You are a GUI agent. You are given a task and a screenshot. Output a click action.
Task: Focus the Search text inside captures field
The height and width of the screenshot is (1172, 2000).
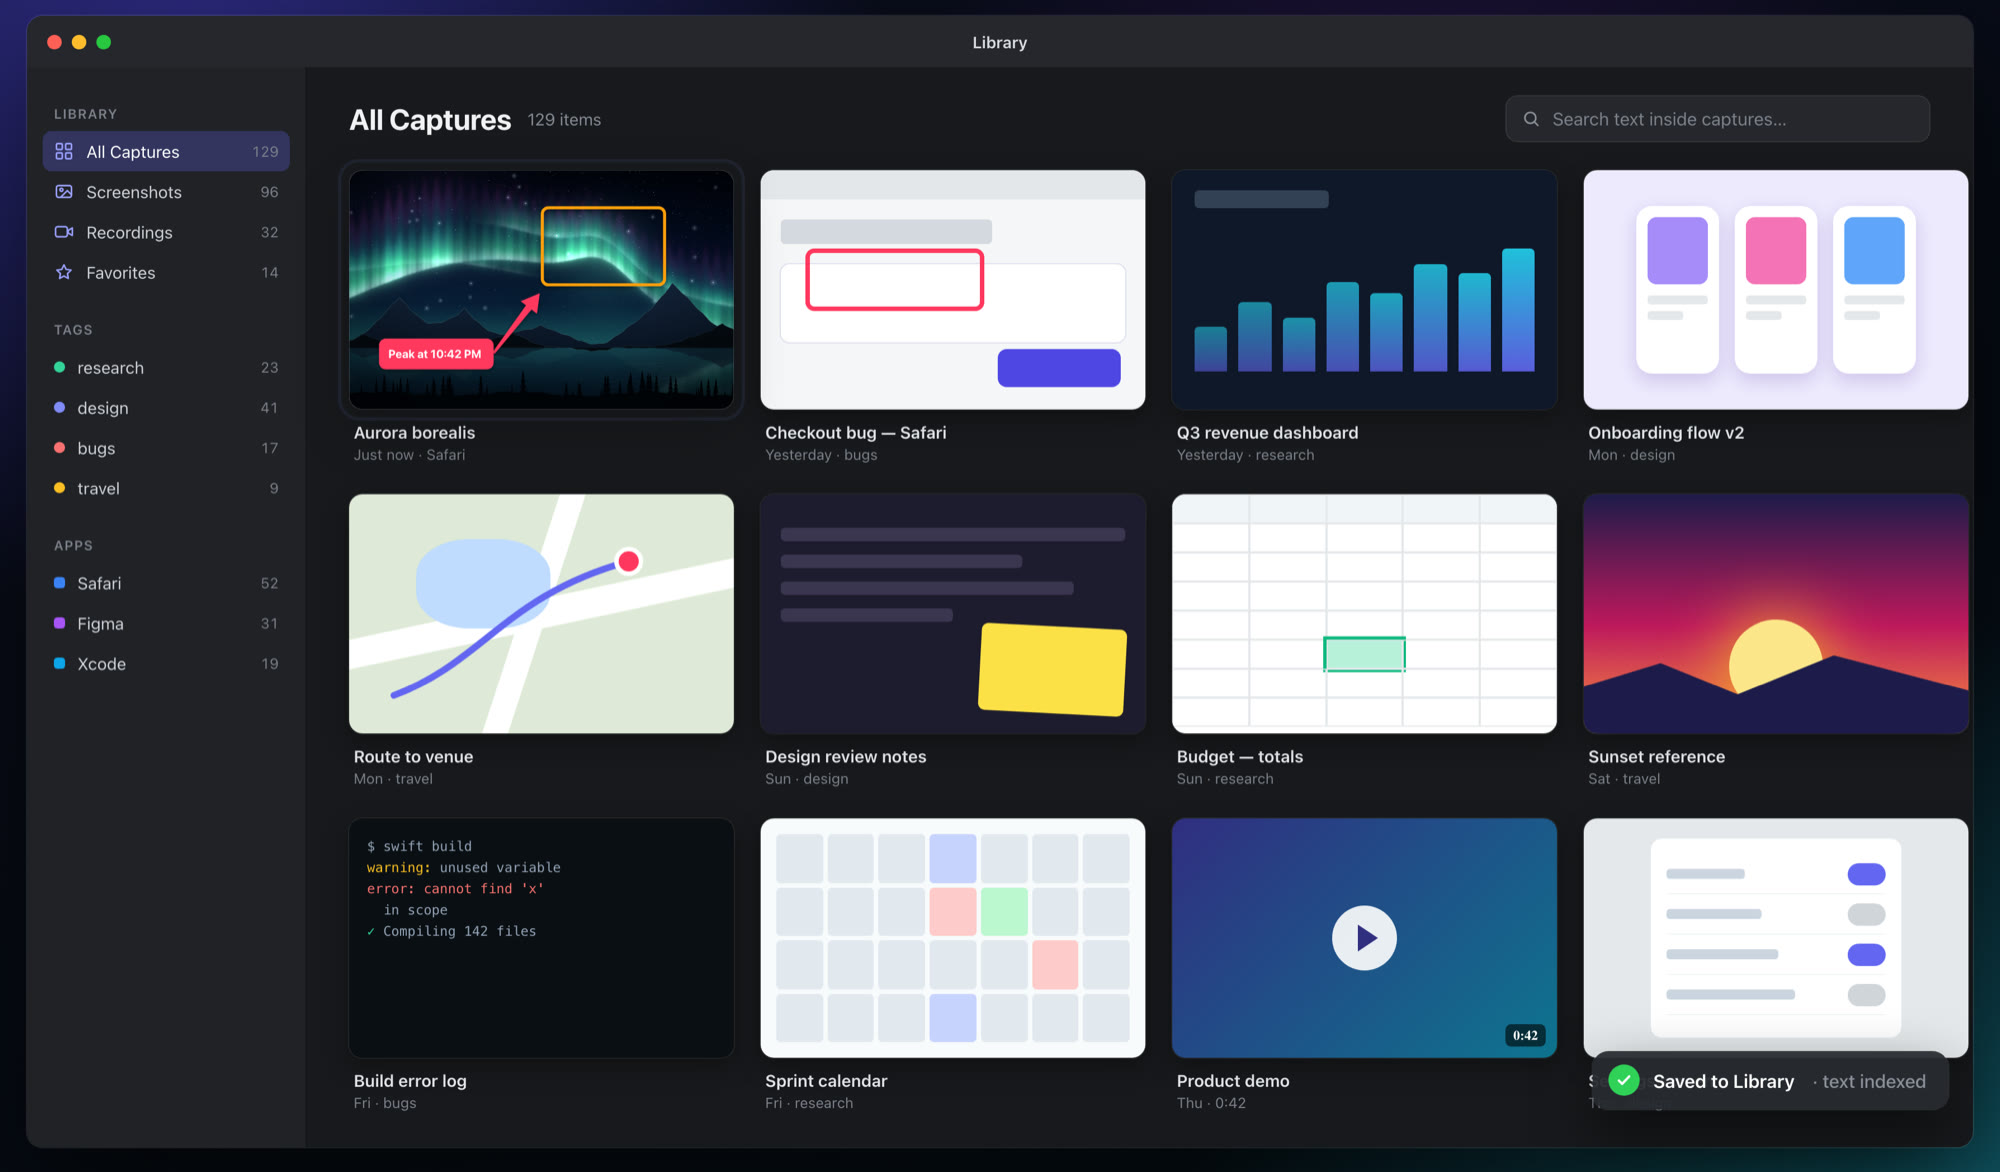(x=1717, y=119)
